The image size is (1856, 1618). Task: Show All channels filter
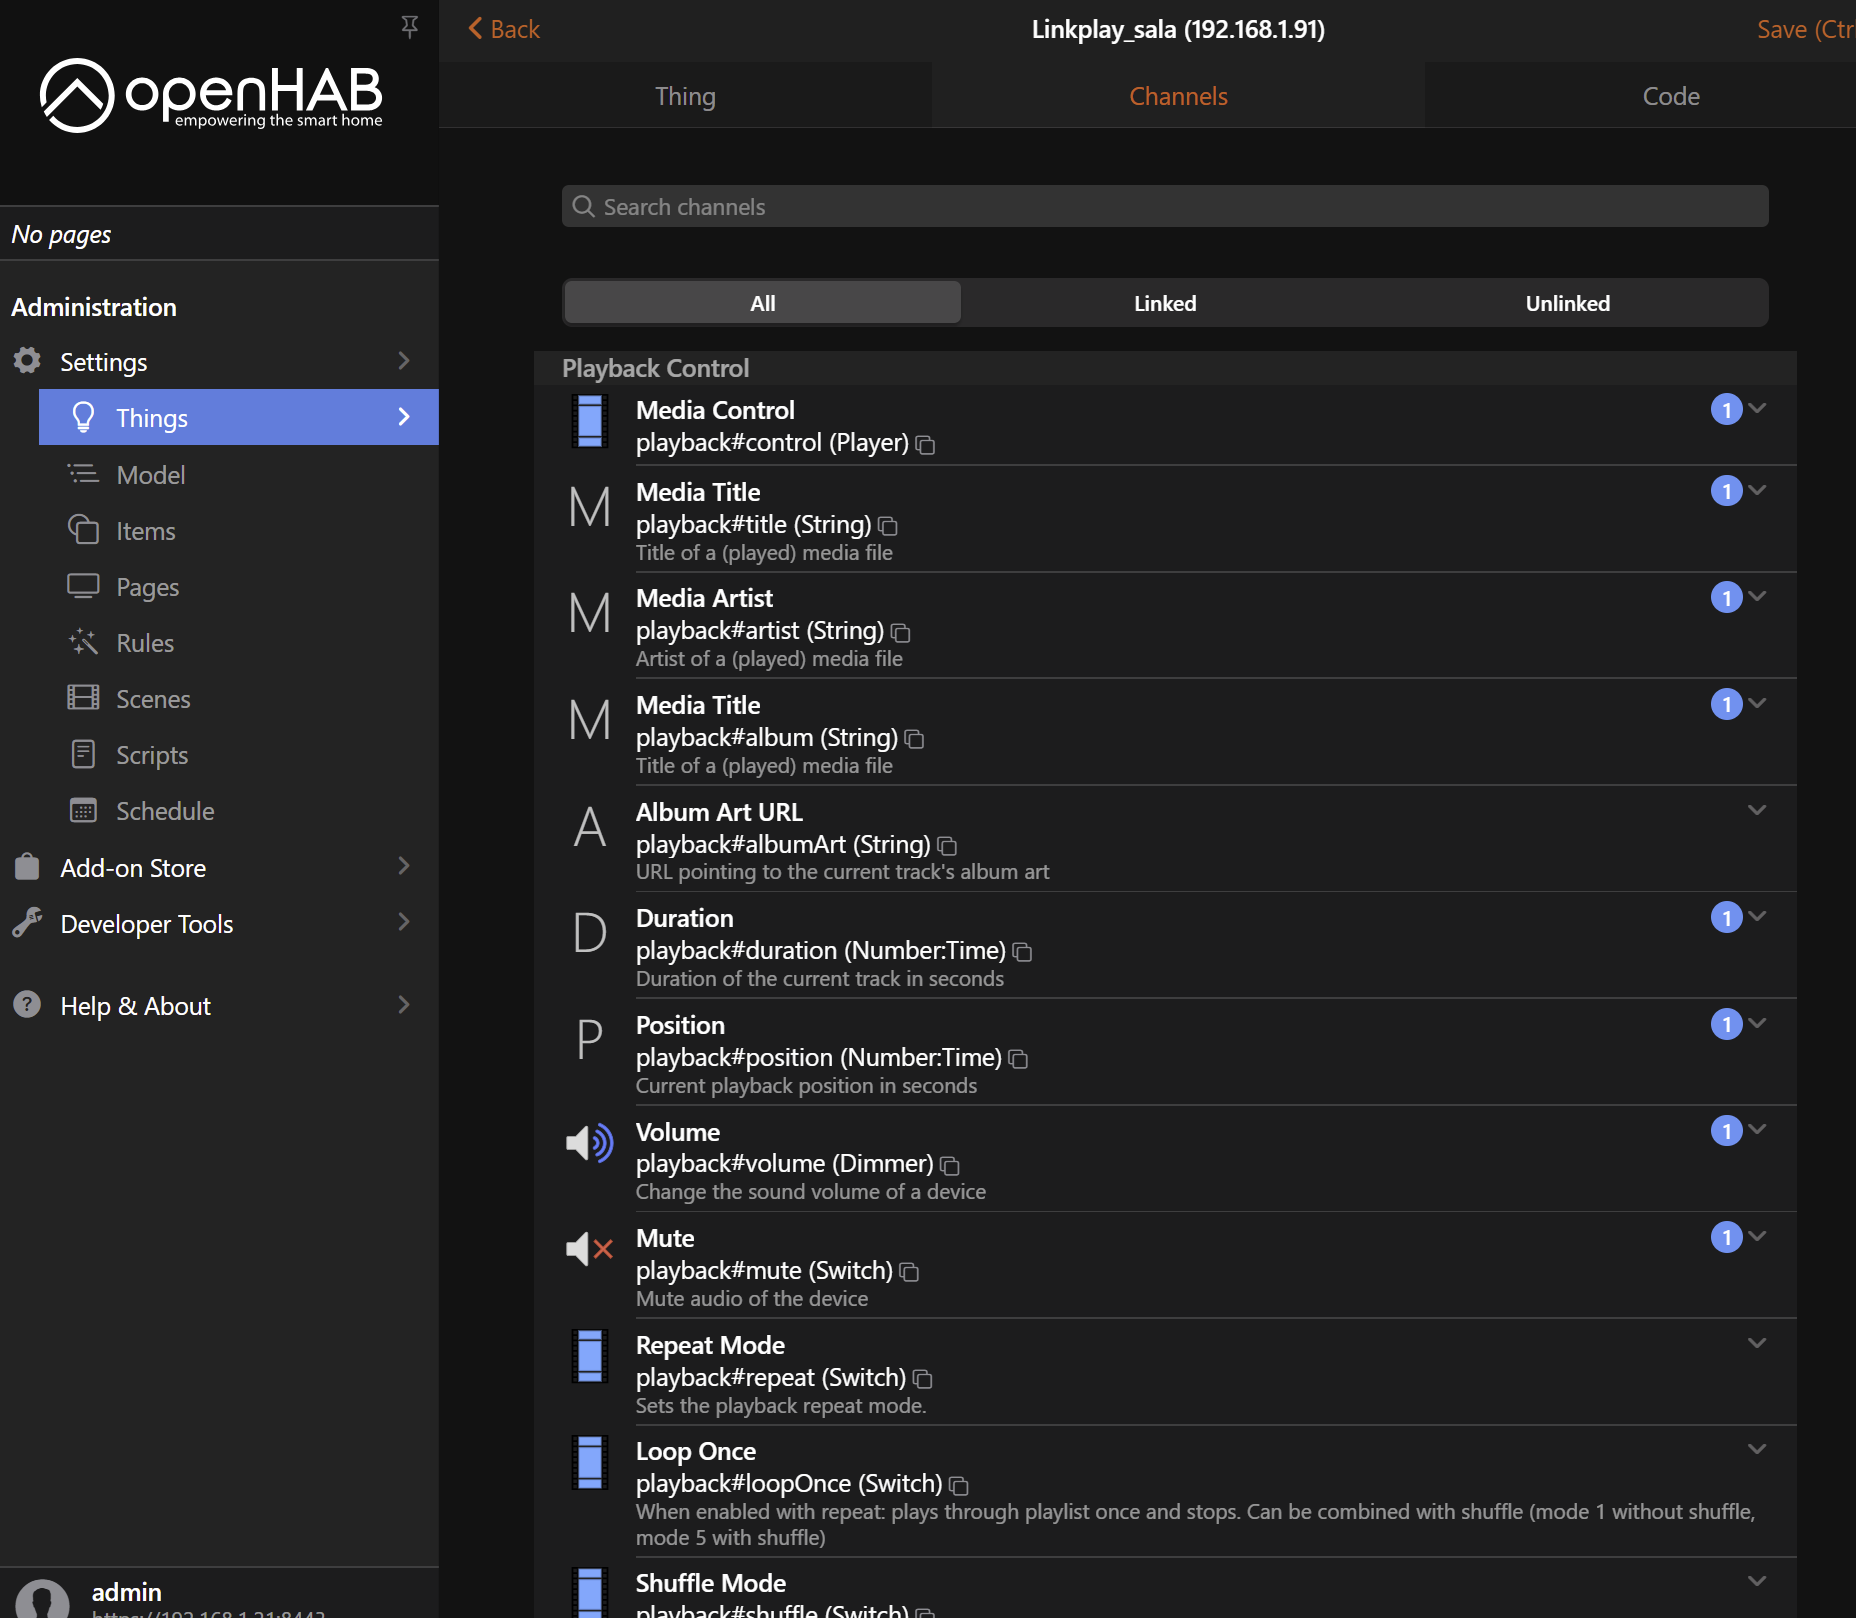762,303
